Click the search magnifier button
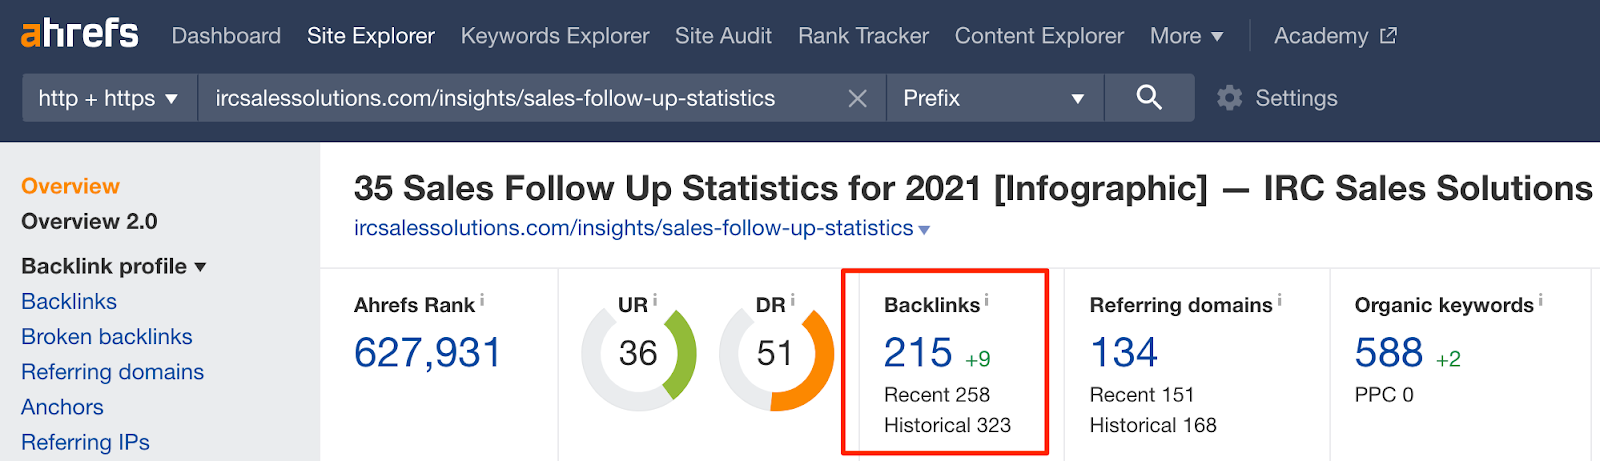The height and width of the screenshot is (461, 1600). (x=1149, y=98)
